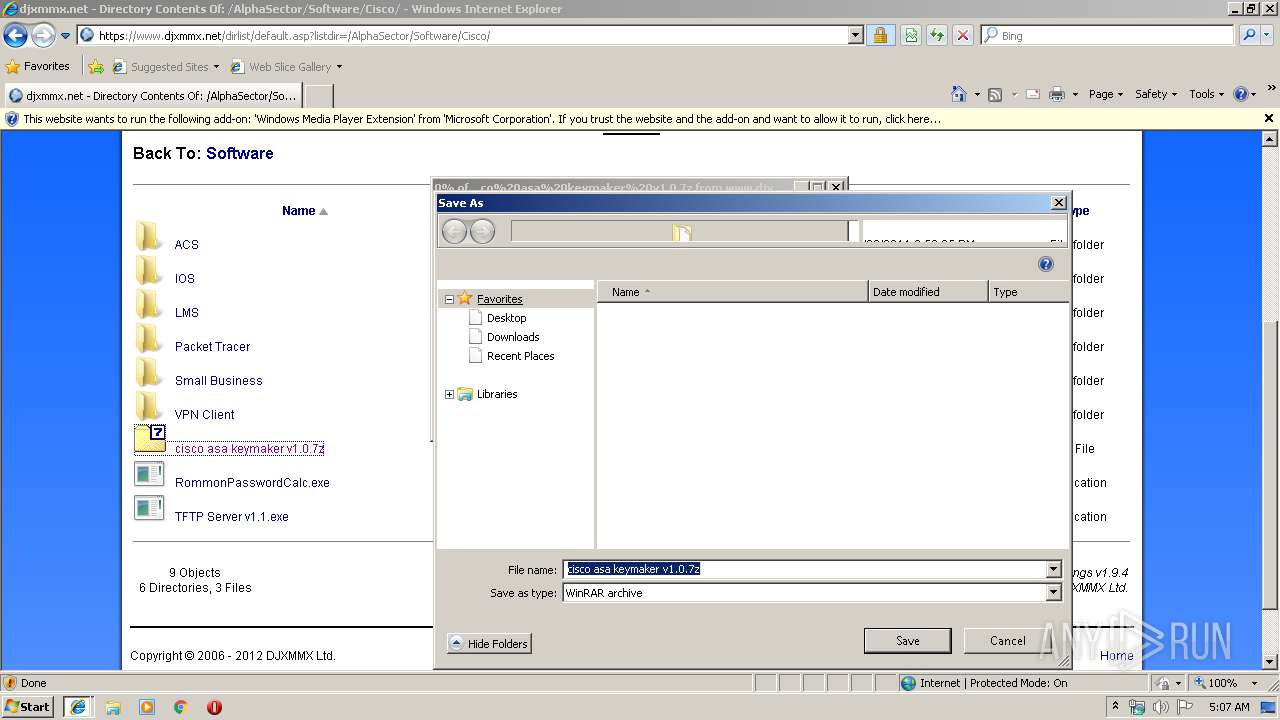Image resolution: width=1280 pixels, height=720 pixels.
Task: Click the red Opera icon in taskbar
Action: (x=214, y=707)
